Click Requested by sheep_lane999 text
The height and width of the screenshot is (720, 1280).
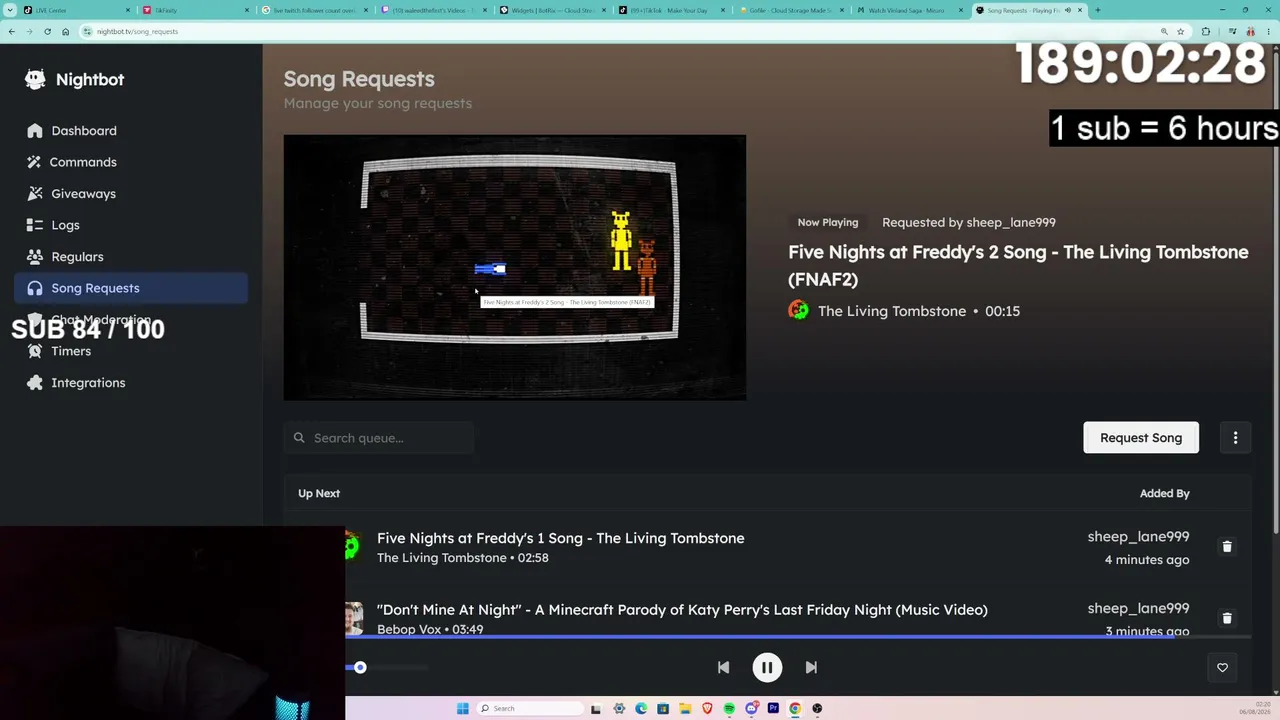[969, 222]
